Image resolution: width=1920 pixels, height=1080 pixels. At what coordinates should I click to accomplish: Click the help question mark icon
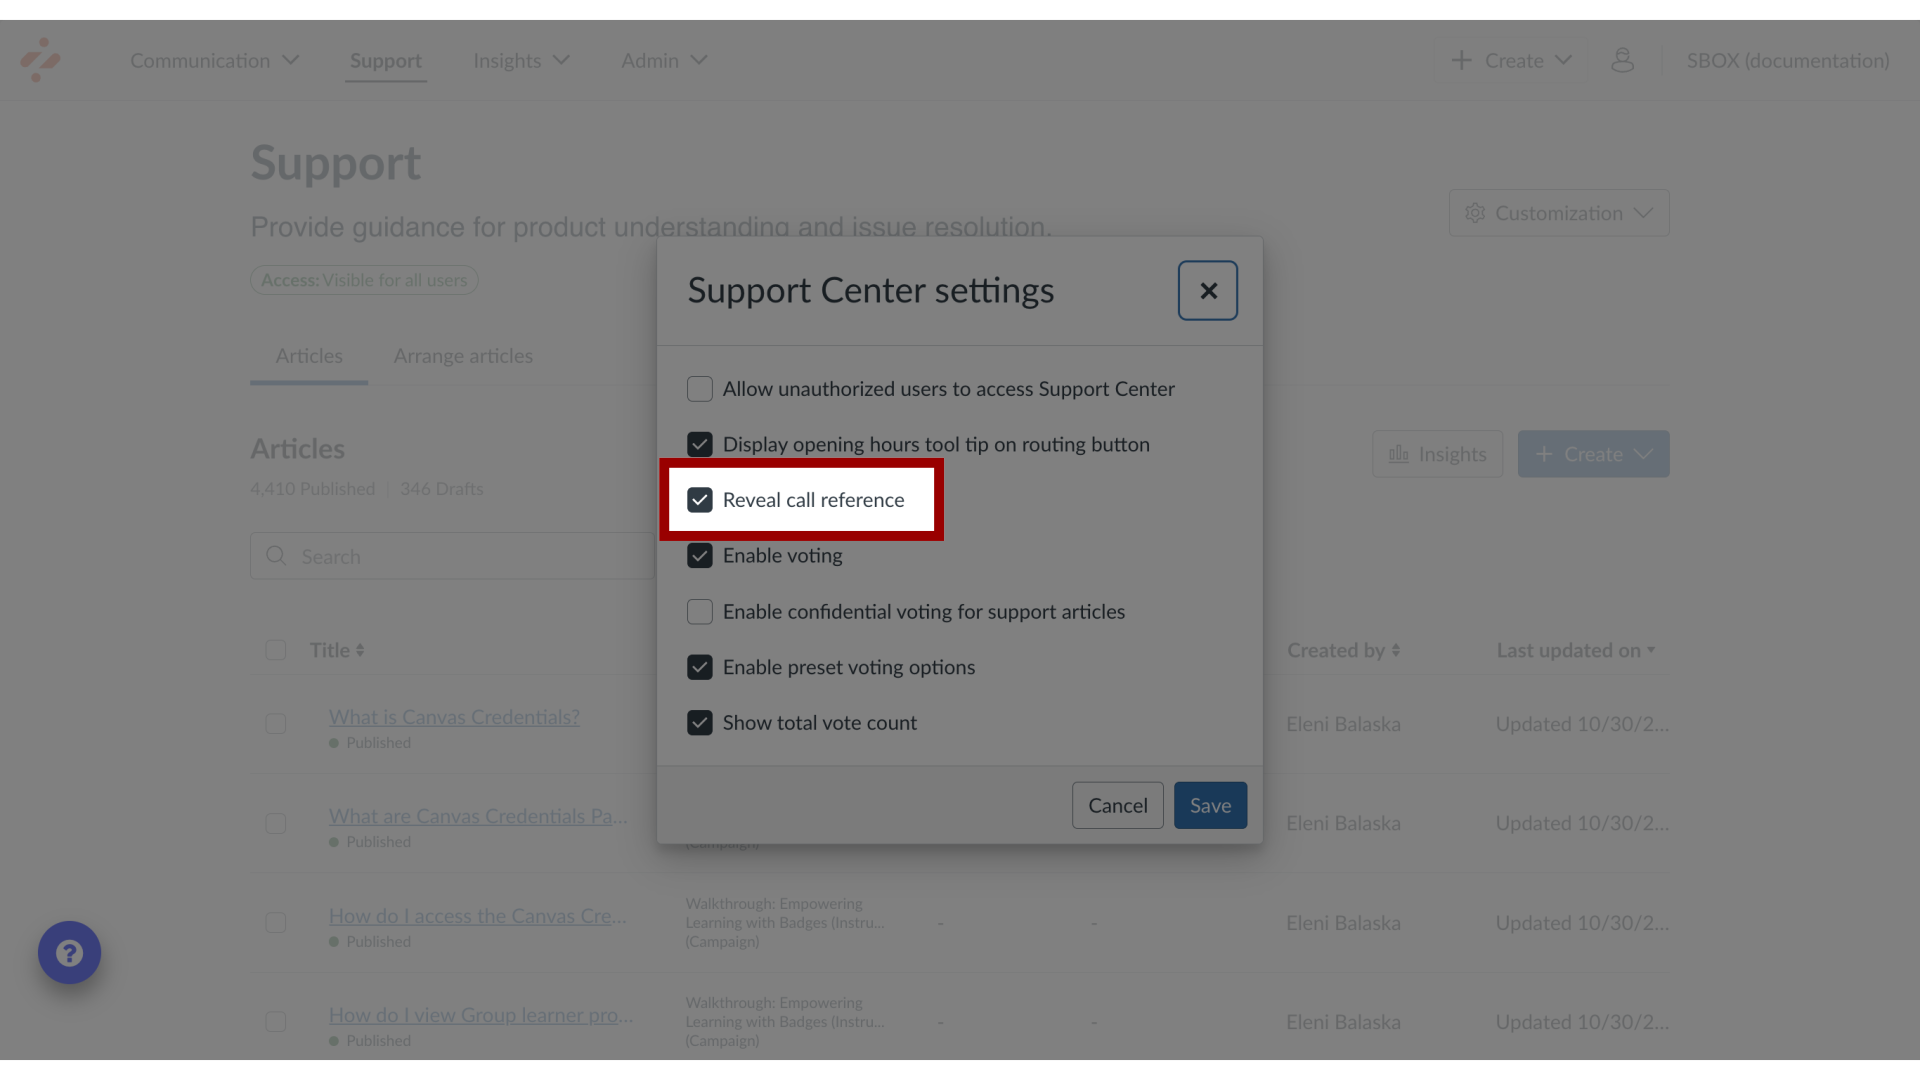pyautogui.click(x=70, y=953)
